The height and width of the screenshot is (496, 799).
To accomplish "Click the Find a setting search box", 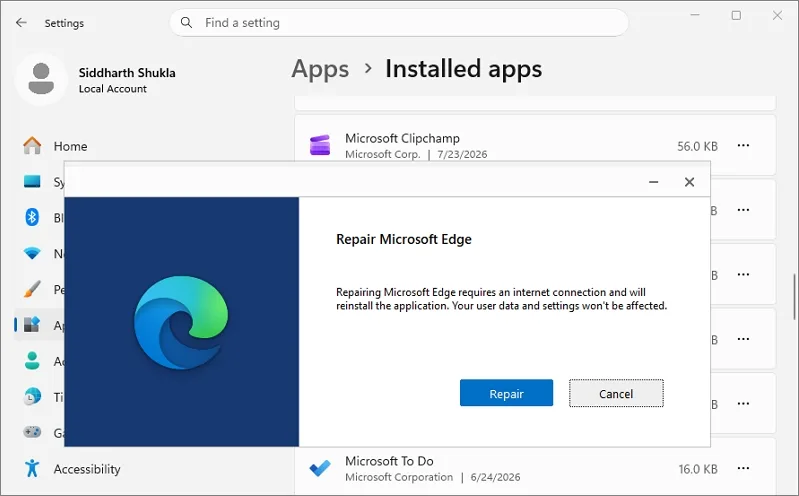I will [398, 22].
